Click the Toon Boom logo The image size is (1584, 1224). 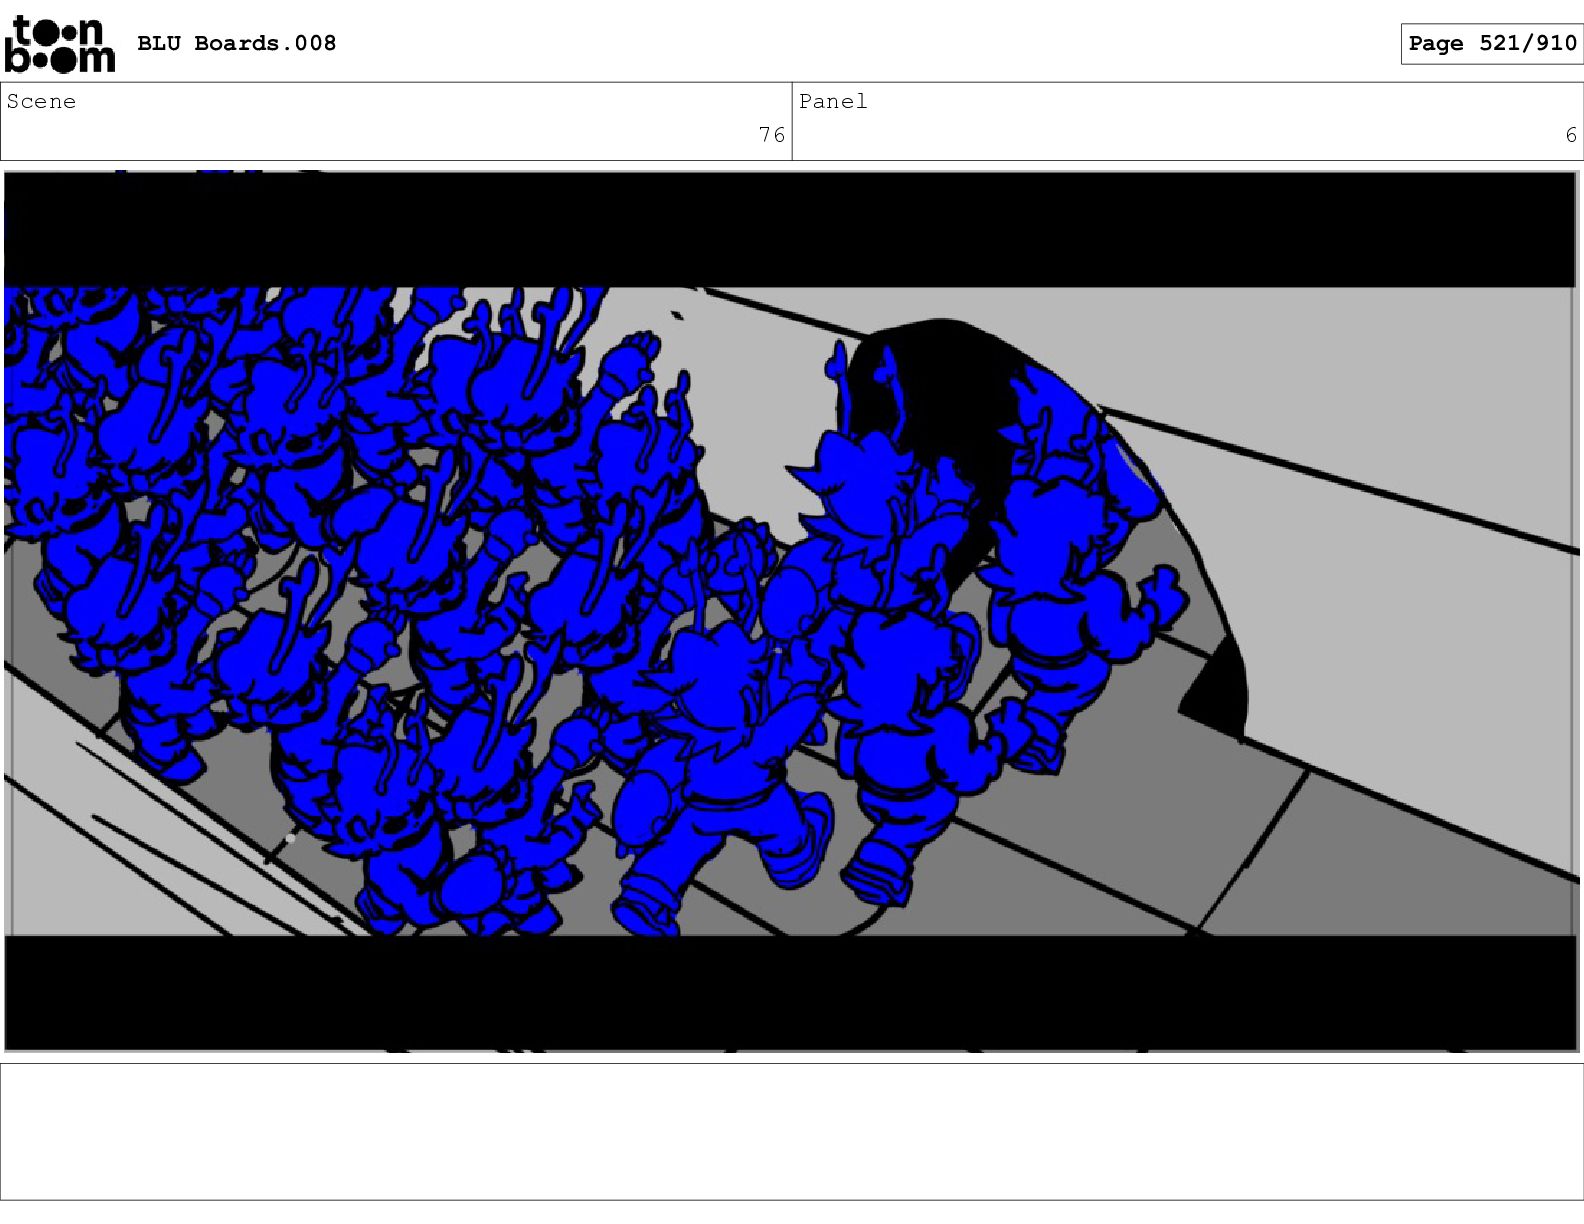[x=60, y=44]
